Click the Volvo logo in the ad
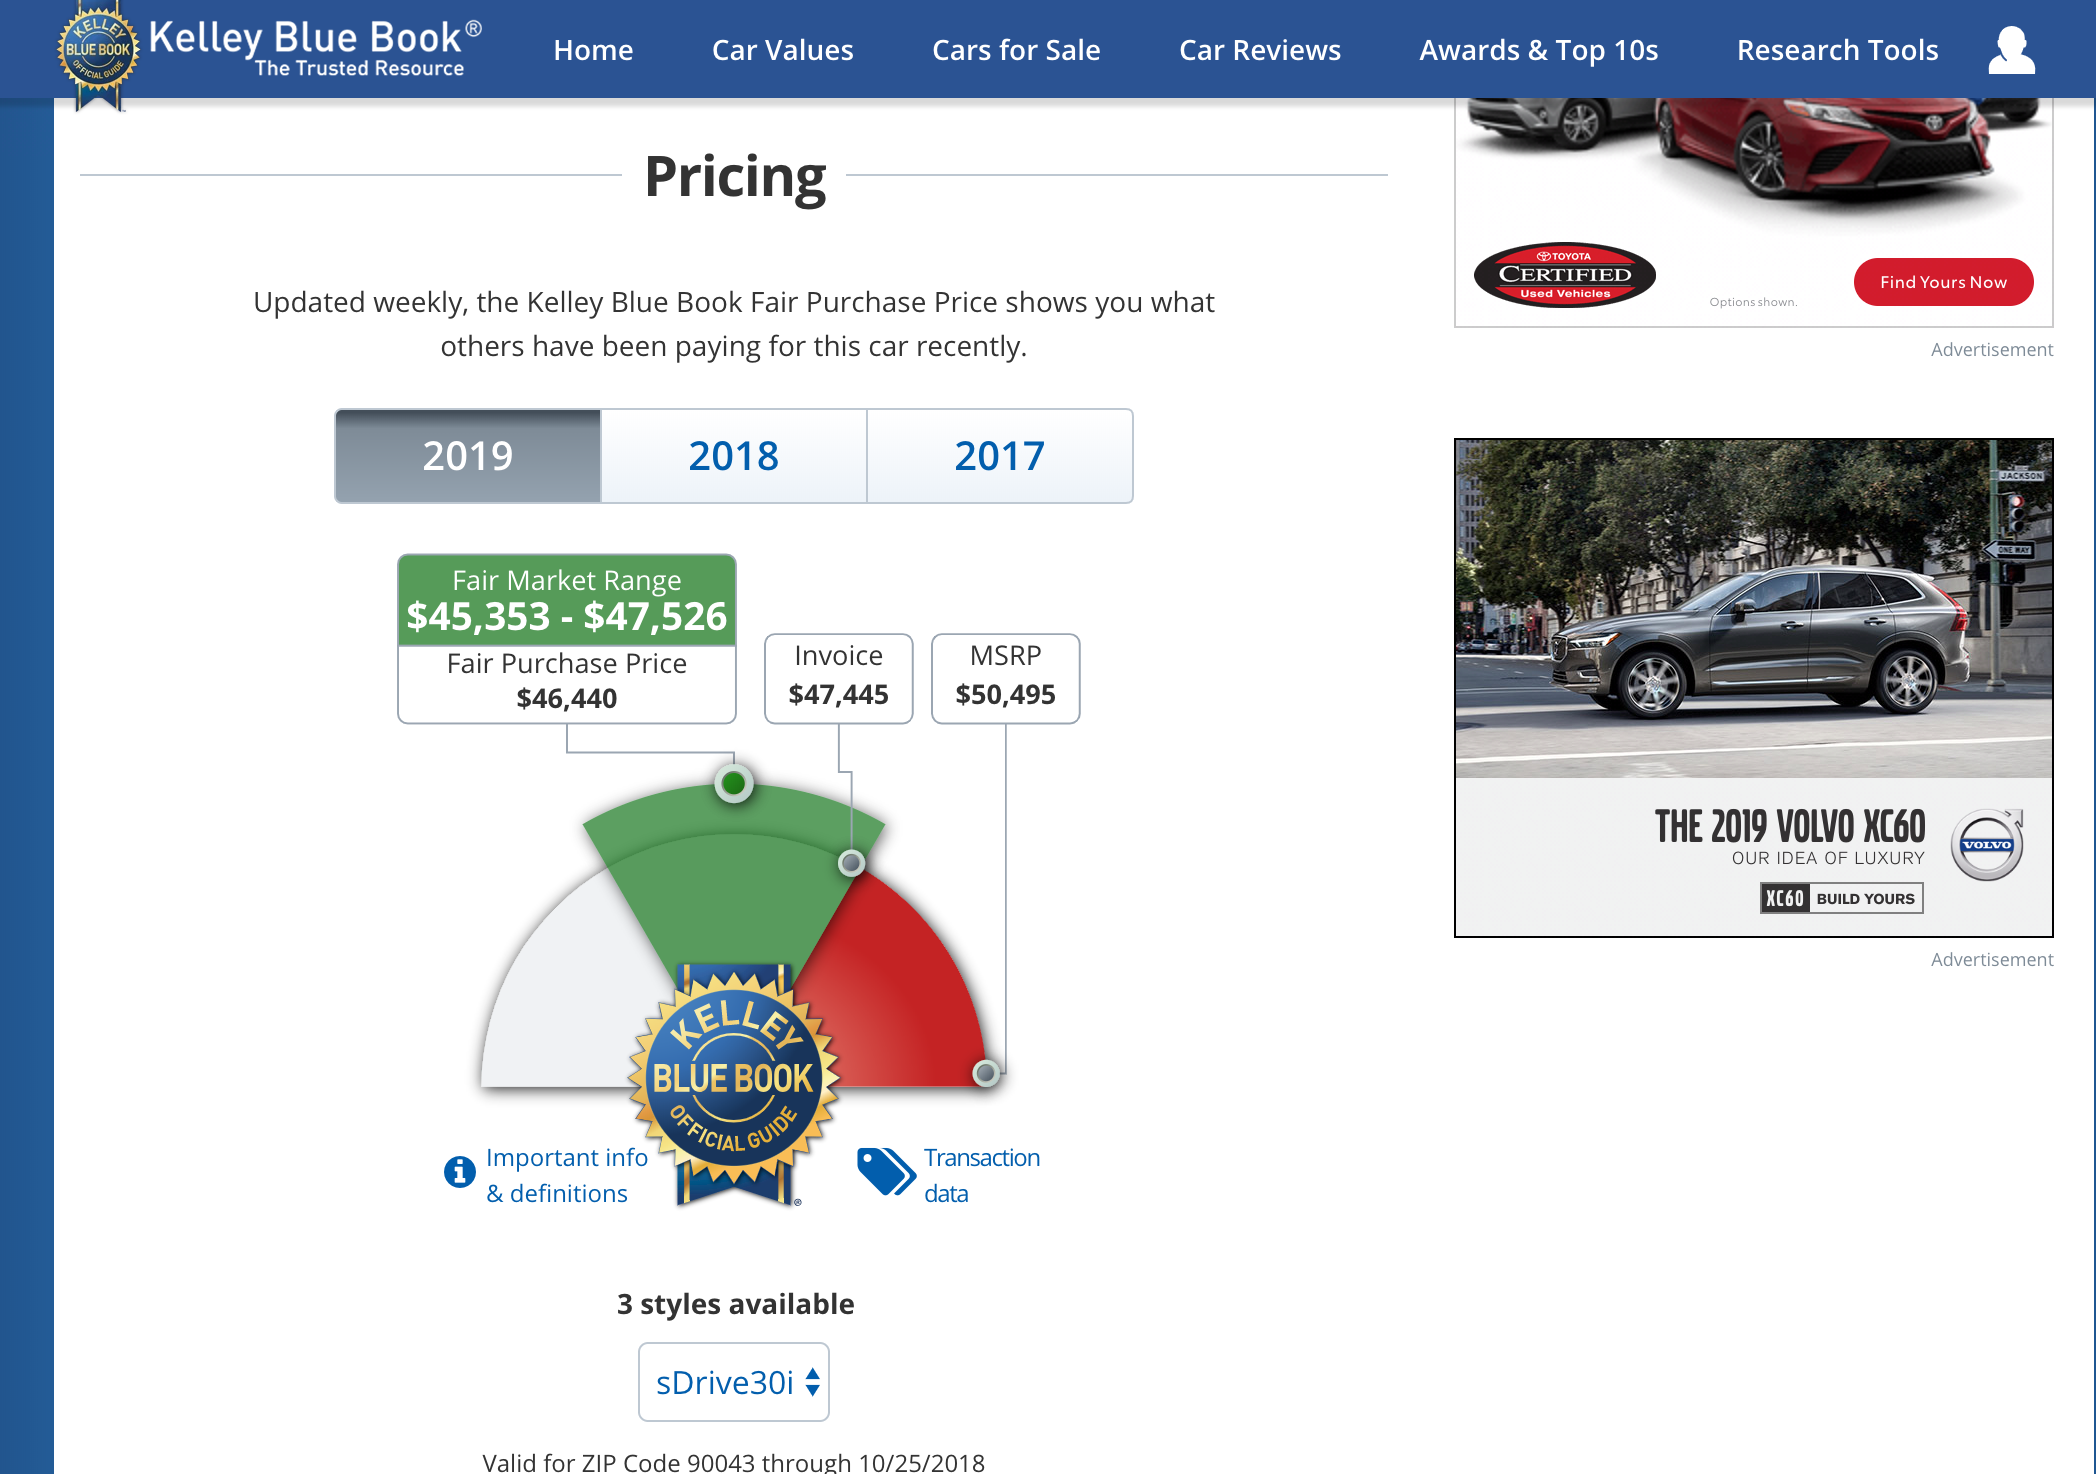 coord(1987,844)
